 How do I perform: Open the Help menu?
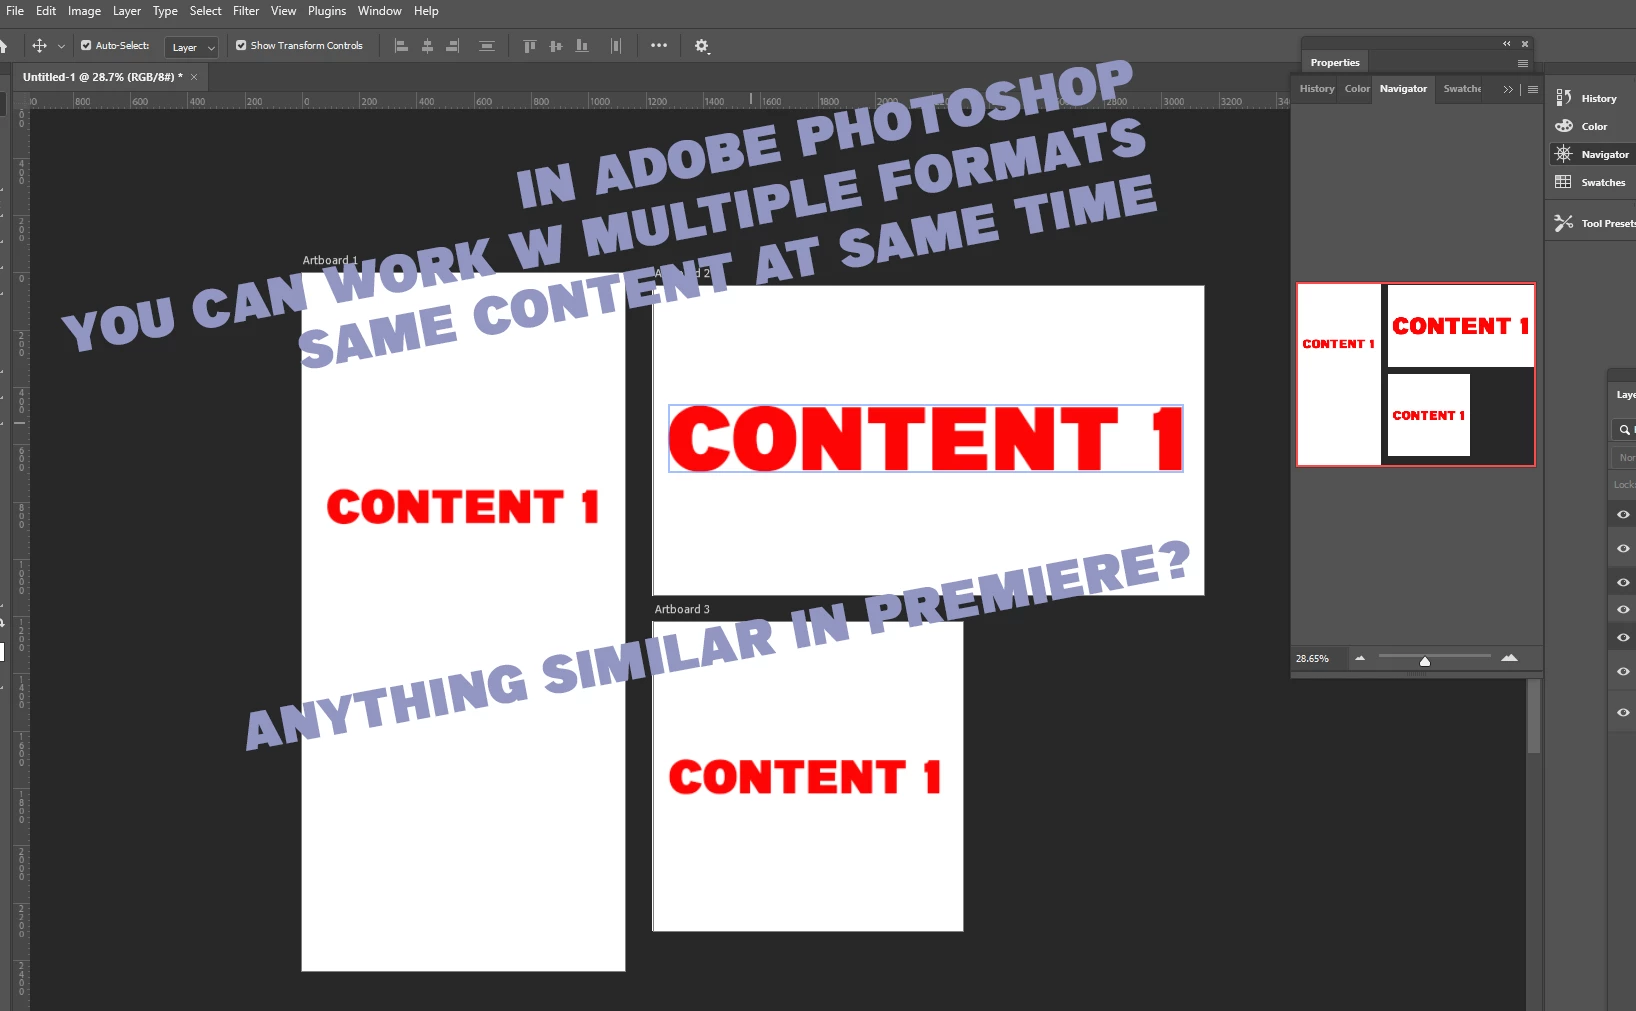[x=426, y=11]
